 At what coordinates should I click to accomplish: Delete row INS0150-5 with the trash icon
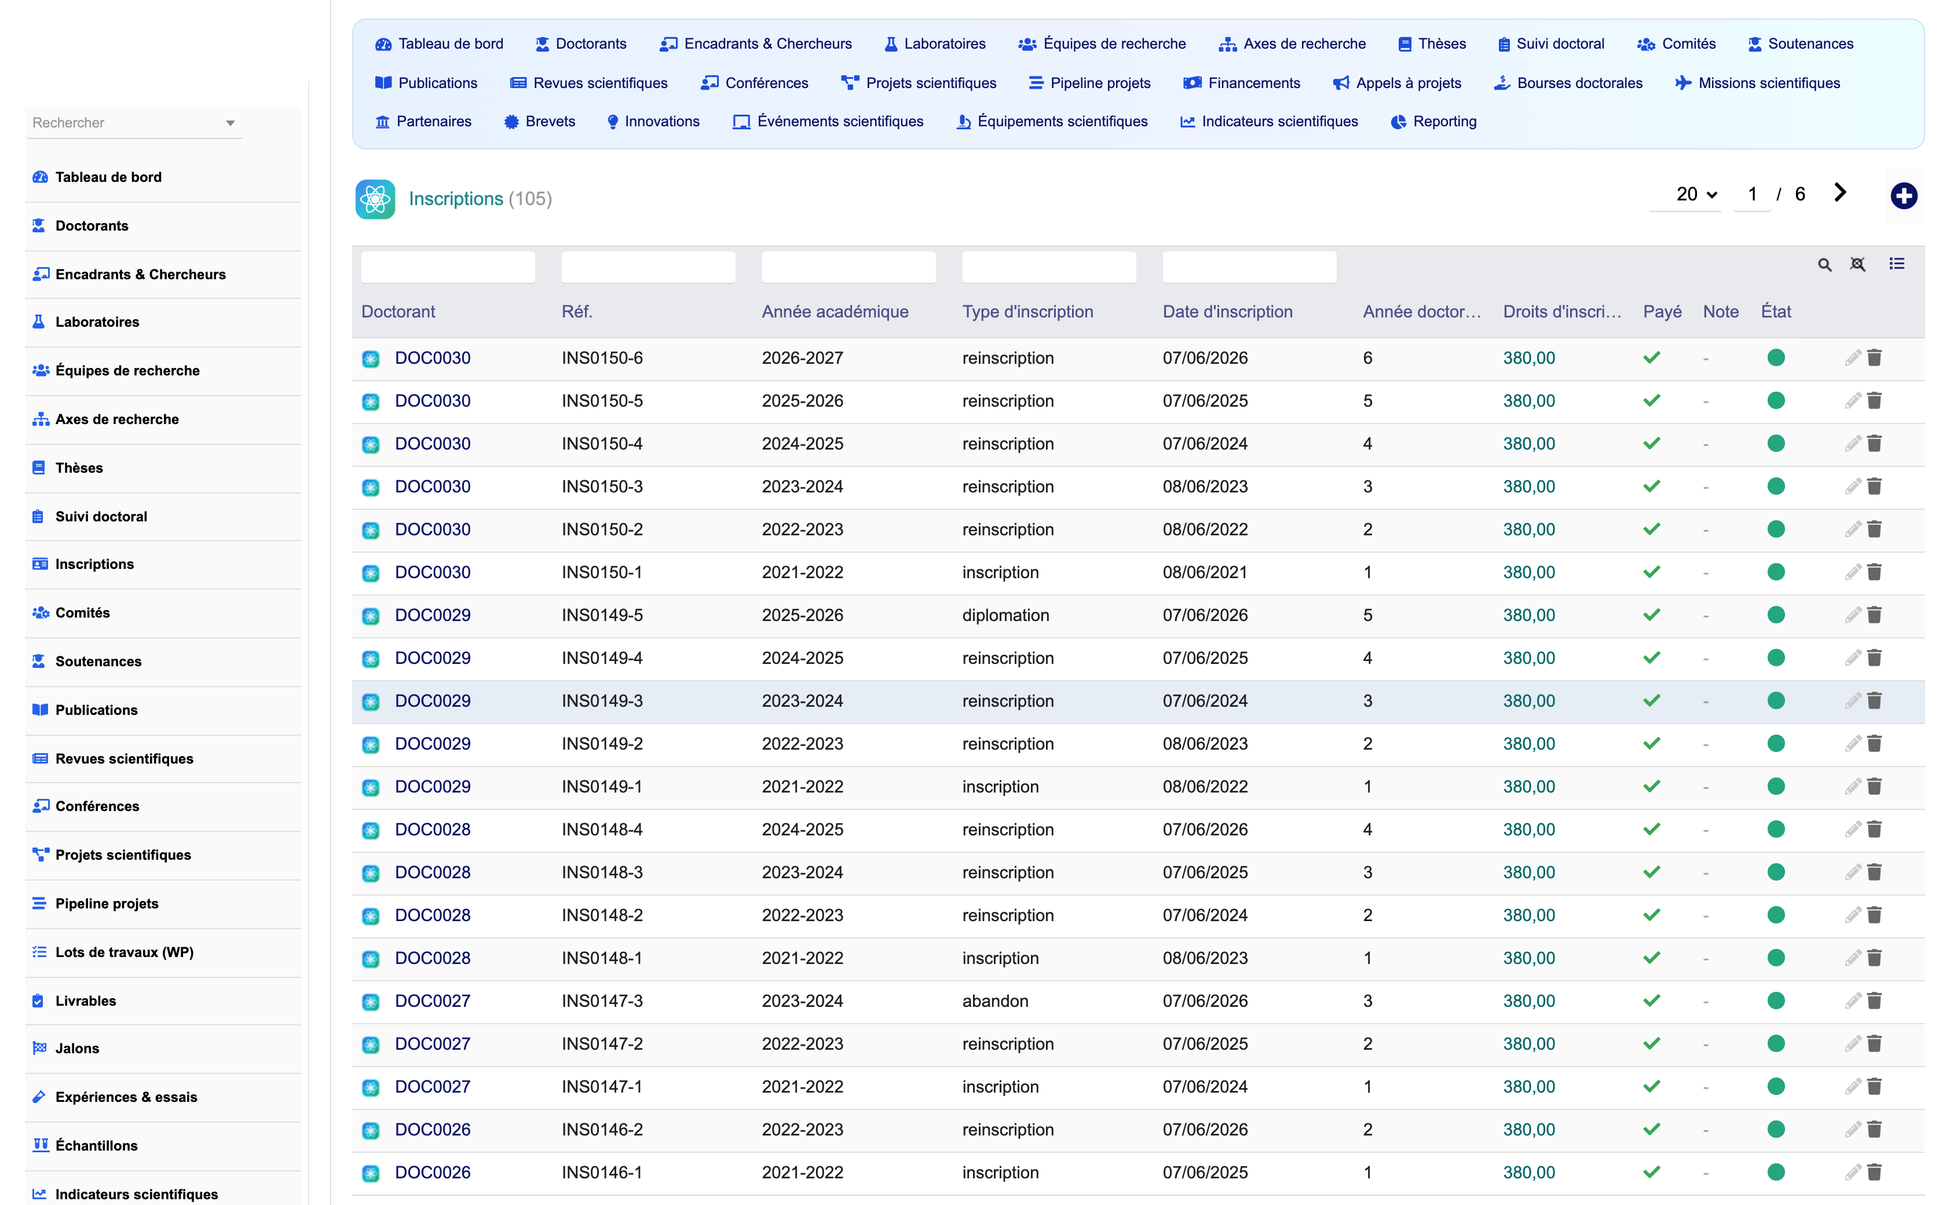tap(1874, 401)
